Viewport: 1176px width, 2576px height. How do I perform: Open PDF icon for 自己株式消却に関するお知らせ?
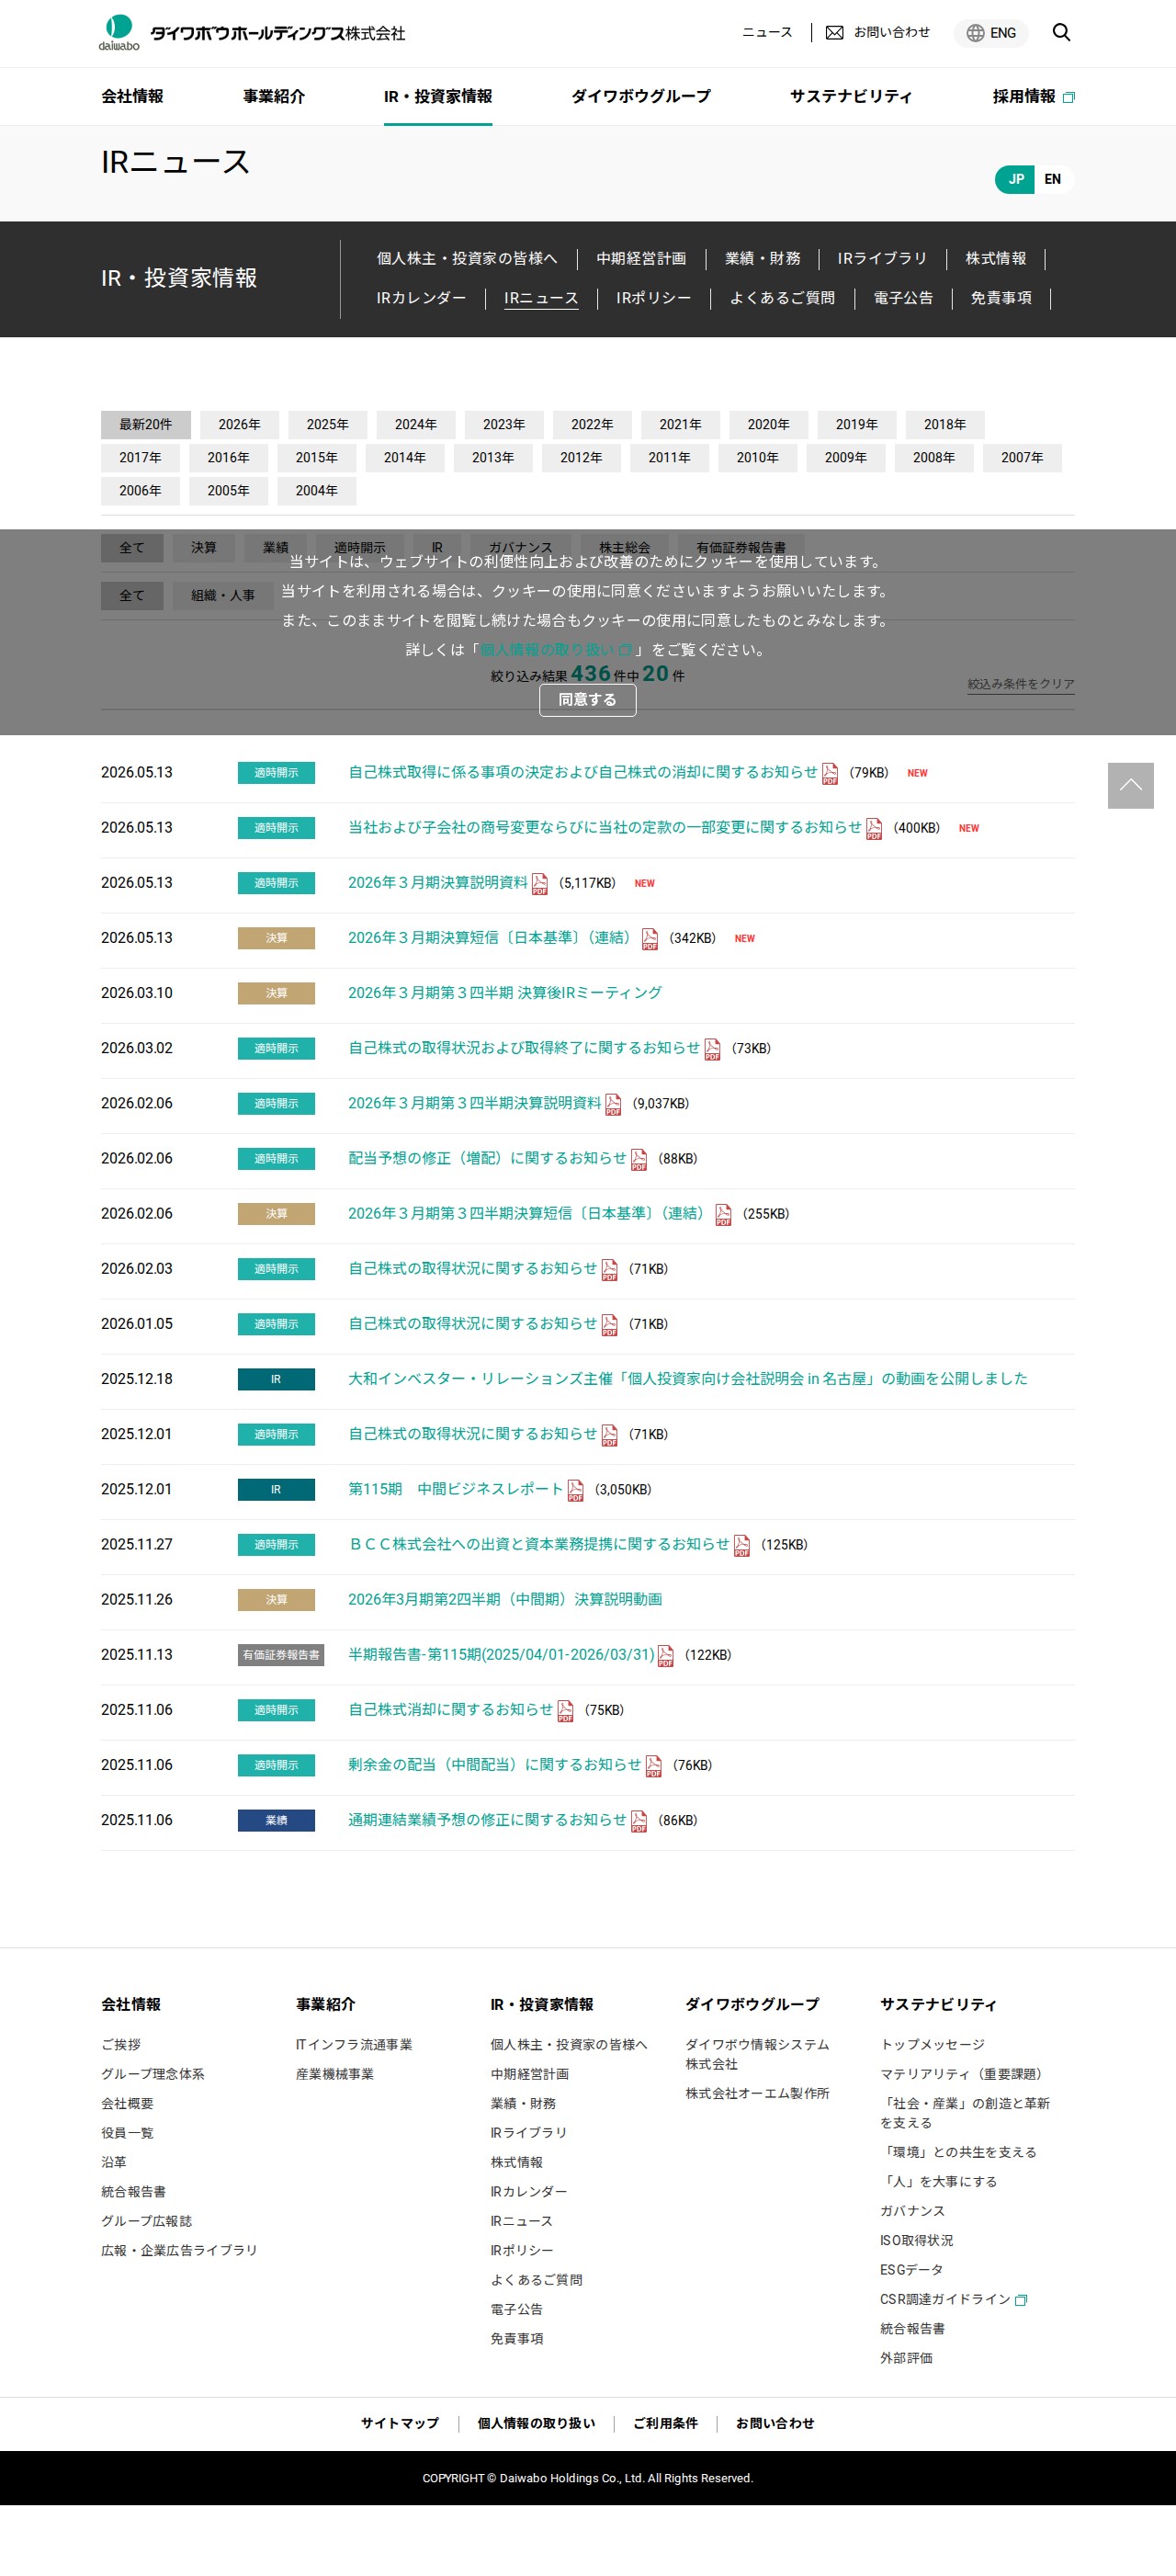coord(565,1709)
